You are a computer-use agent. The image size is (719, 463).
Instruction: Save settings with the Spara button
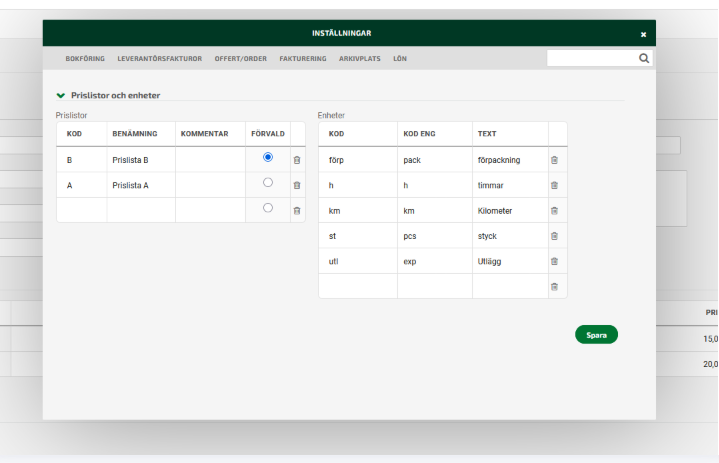click(596, 335)
